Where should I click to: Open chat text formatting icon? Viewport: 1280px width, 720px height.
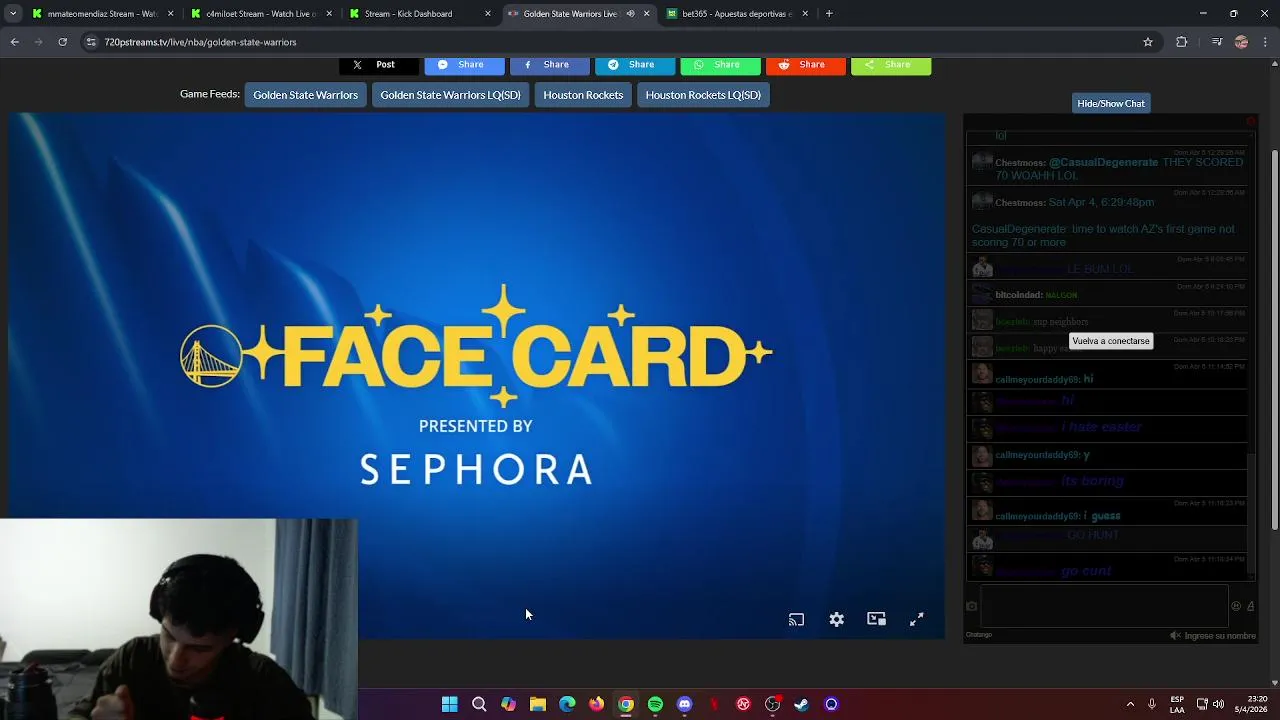(x=1250, y=606)
